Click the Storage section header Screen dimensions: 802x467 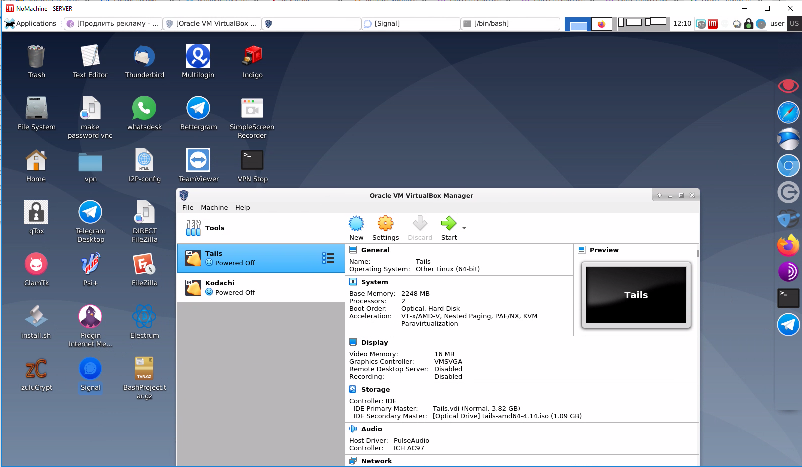pos(375,389)
